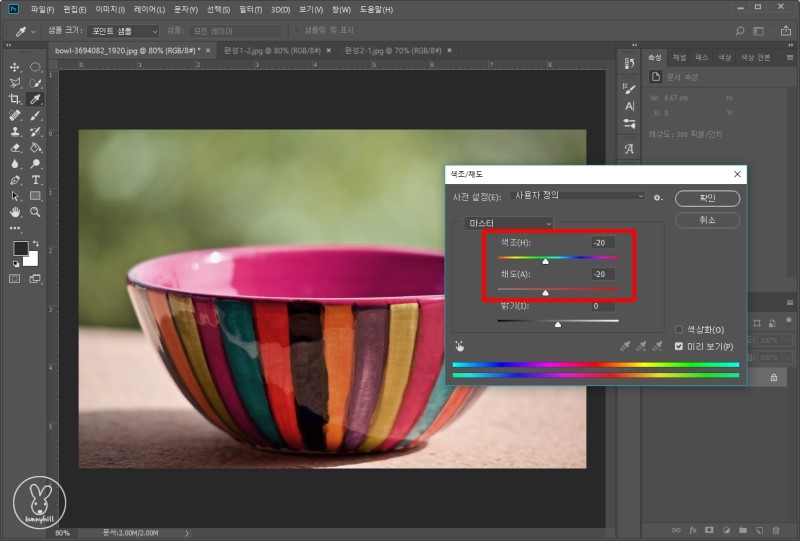Open the 필터(T) menu

249,9
